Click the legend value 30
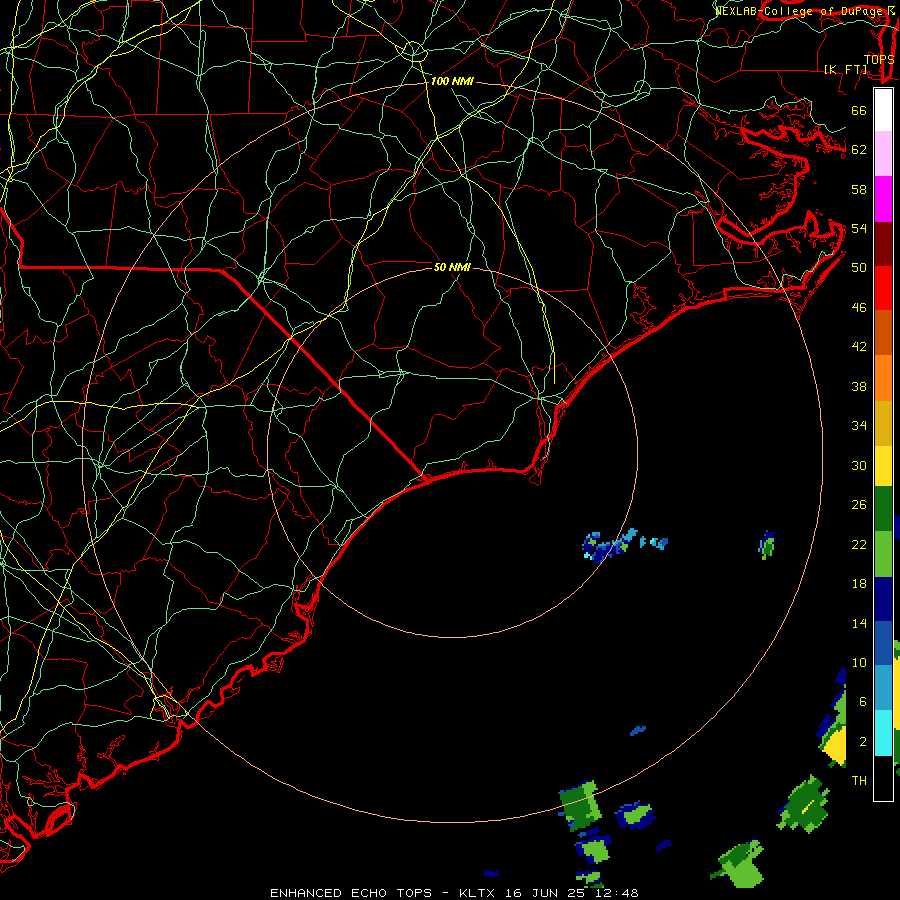Image resolution: width=900 pixels, height=900 pixels. [859, 465]
